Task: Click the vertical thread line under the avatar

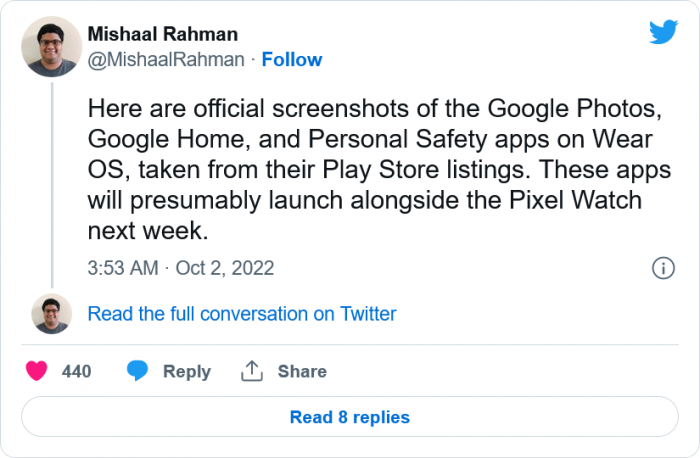Action: pos(52,185)
